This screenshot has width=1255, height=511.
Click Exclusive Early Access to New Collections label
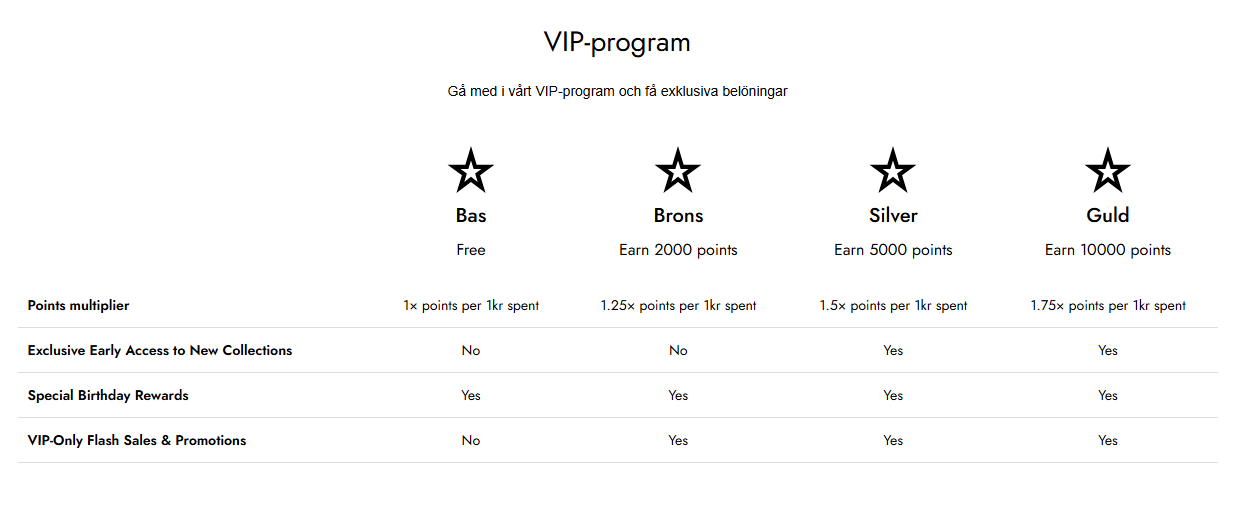pos(160,350)
